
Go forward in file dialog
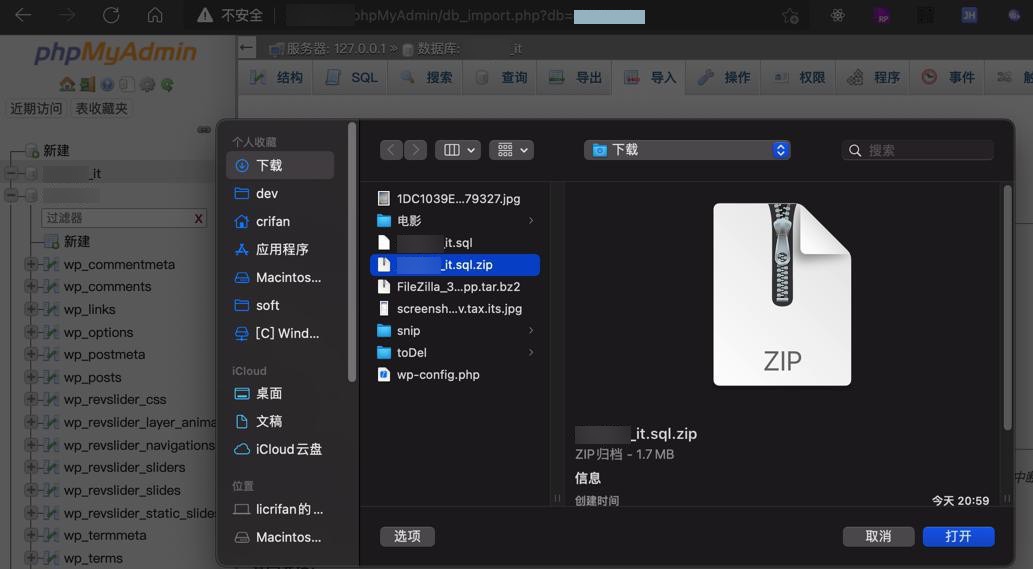coord(415,150)
